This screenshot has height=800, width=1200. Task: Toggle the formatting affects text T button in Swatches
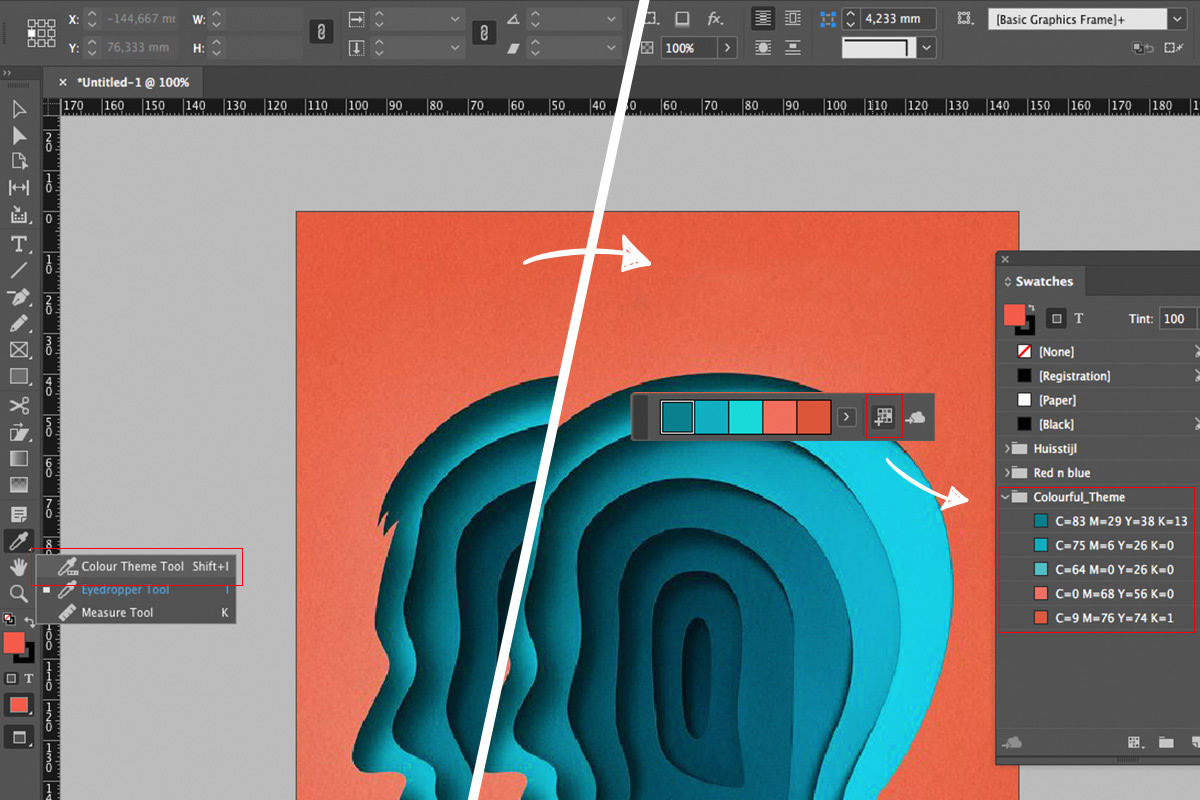pos(1079,319)
